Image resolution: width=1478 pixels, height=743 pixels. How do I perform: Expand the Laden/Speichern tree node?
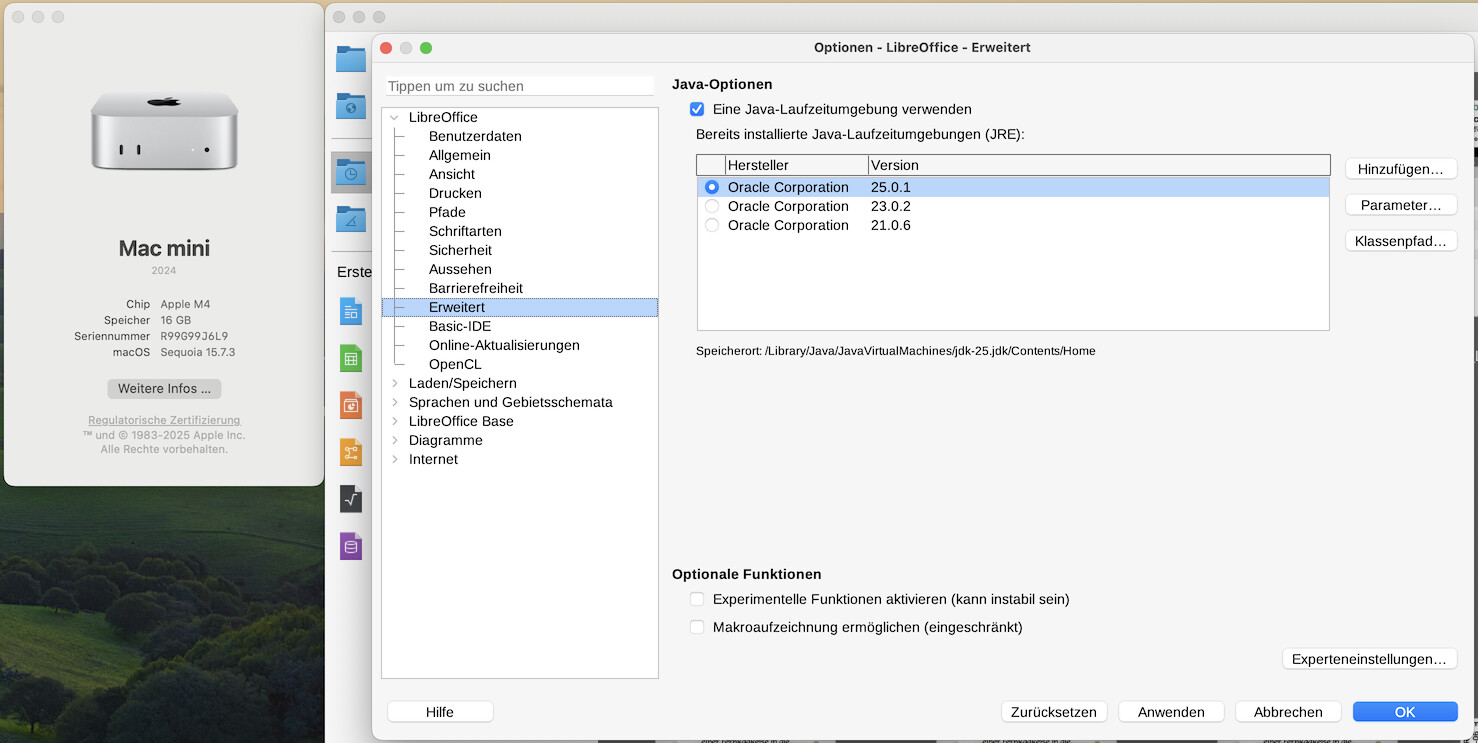point(395,383)
